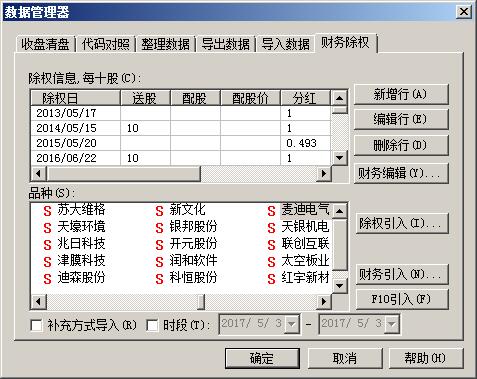Image resolution: width=477 pixels, height=379 pixels.
Task: Select the 2016/06/22 row
Action: click(x=181, y=158)
